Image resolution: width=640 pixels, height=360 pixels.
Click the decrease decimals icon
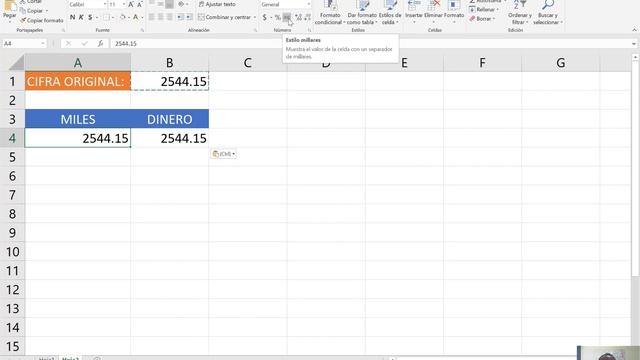[308, 17]
